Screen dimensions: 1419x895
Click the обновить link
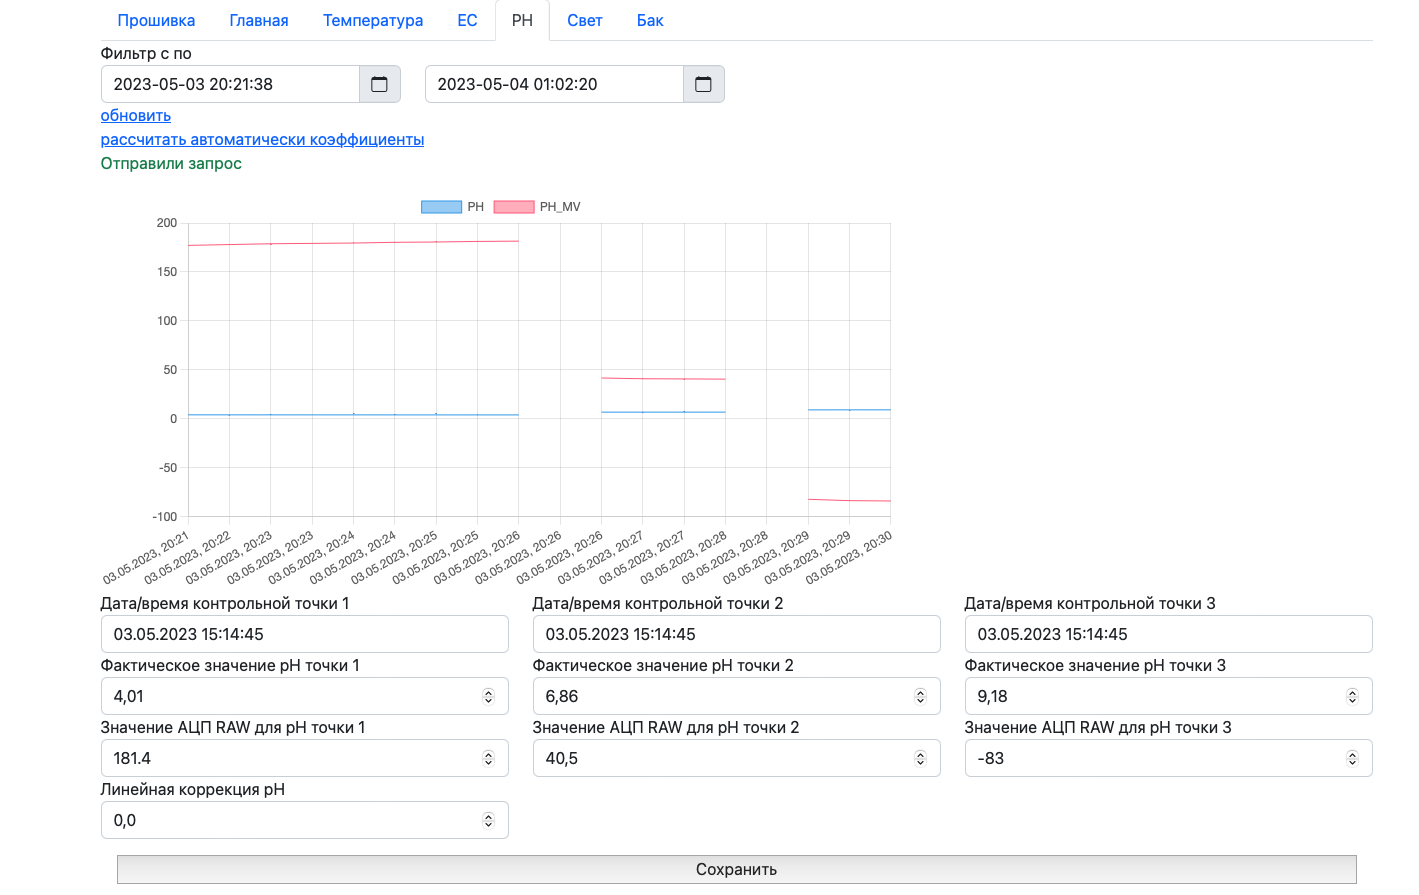(136, 116)
